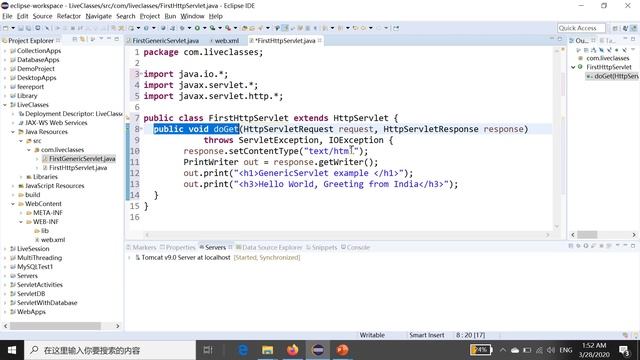Click the Save toolbar icon

point(20,28)
